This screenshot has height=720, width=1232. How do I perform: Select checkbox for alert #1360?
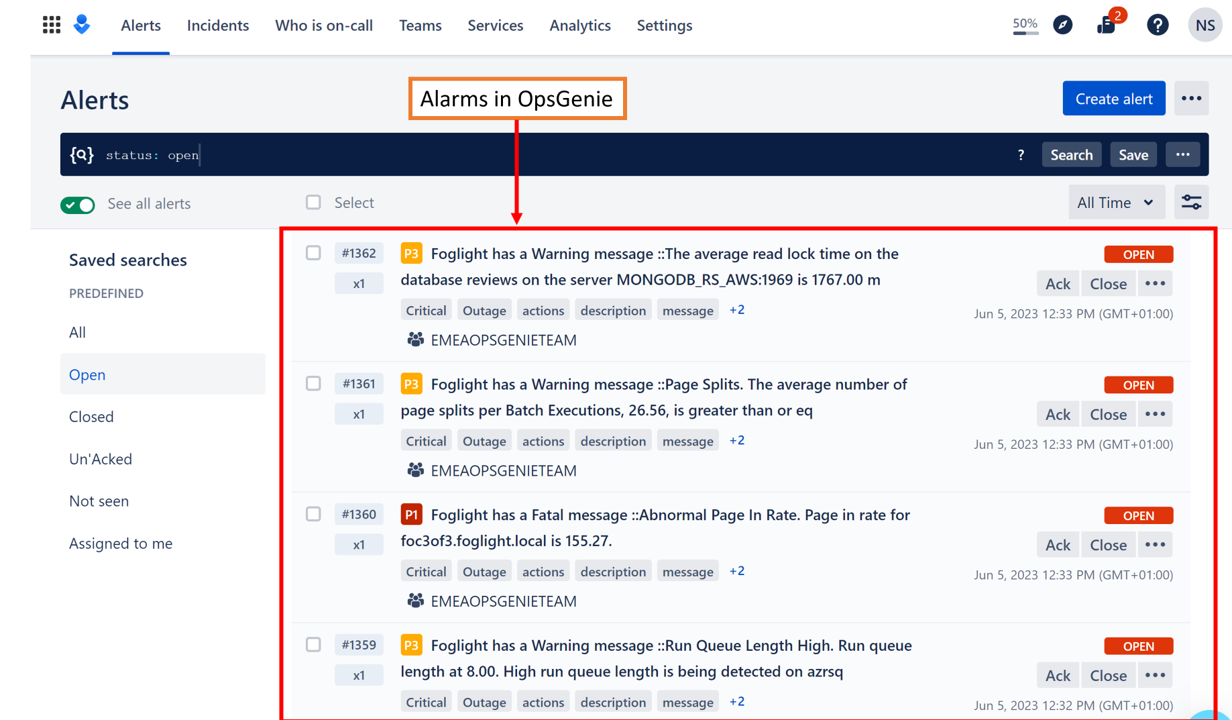pyautogui.click(x=314, y=514)
